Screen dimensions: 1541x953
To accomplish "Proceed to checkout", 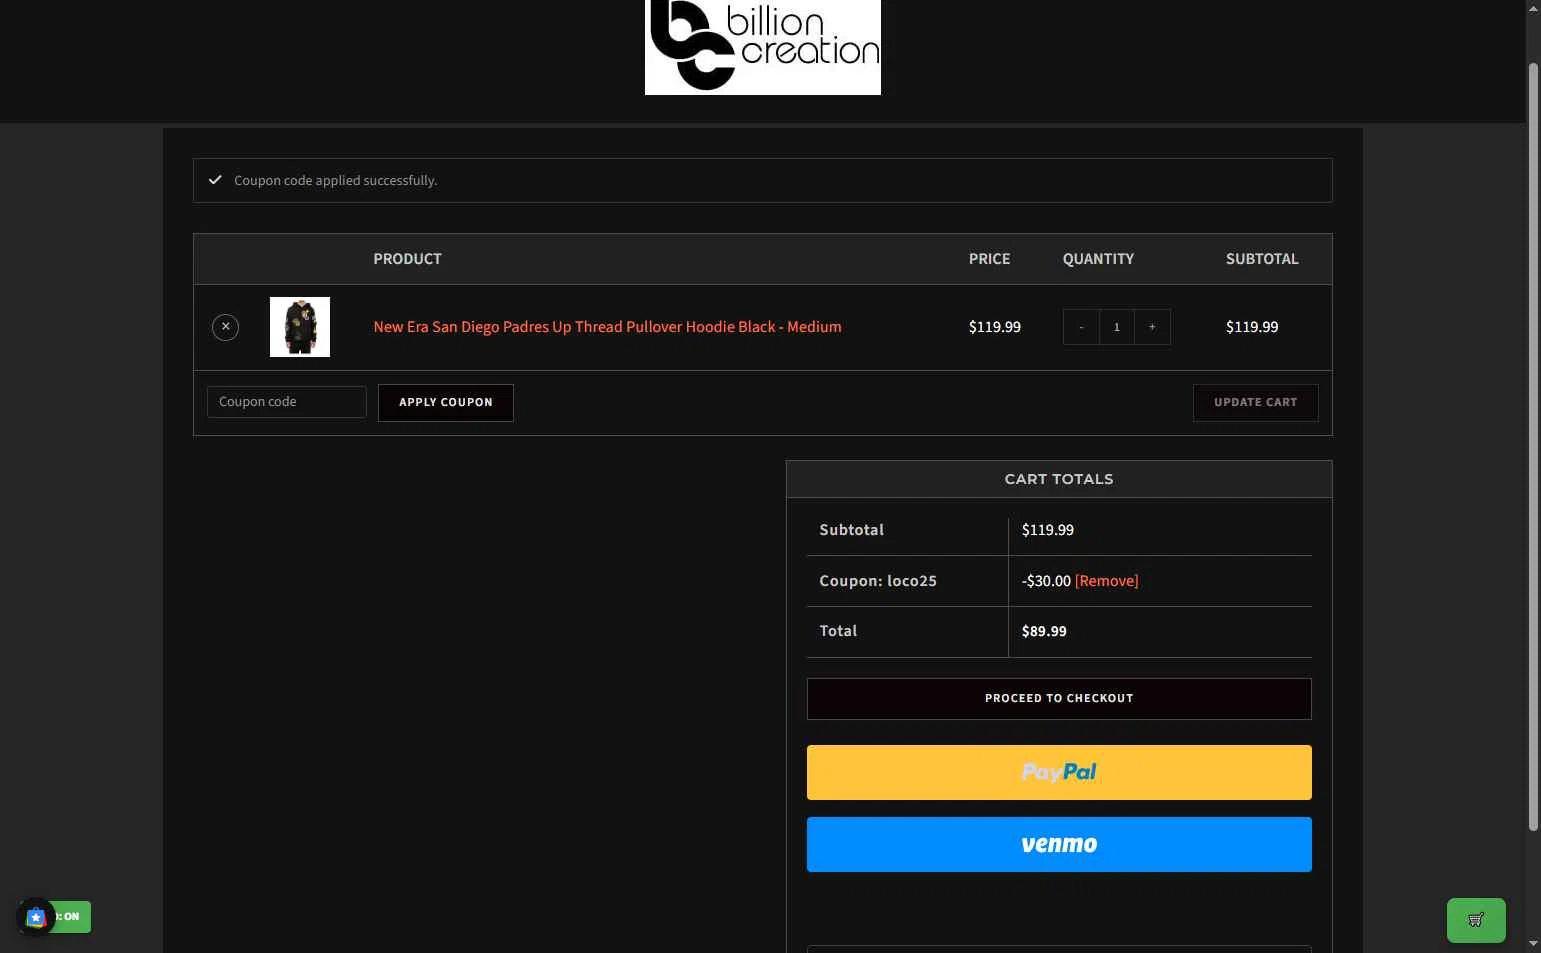I will (x=1059, y=699).
